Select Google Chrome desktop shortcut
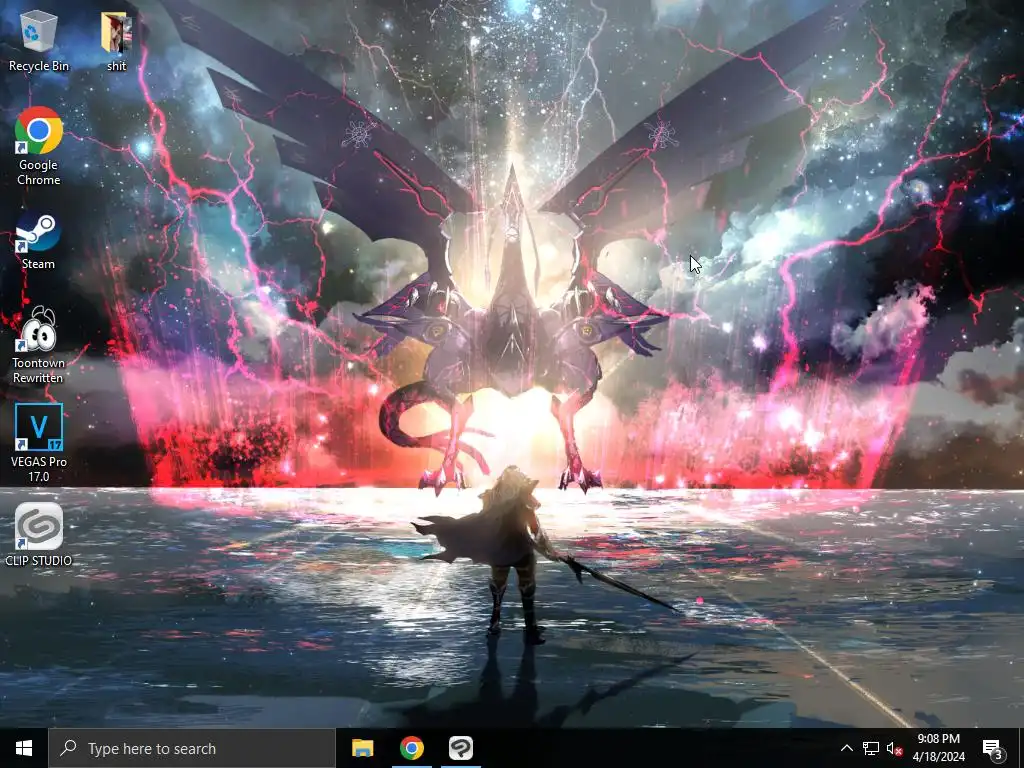 pos(39,146)
